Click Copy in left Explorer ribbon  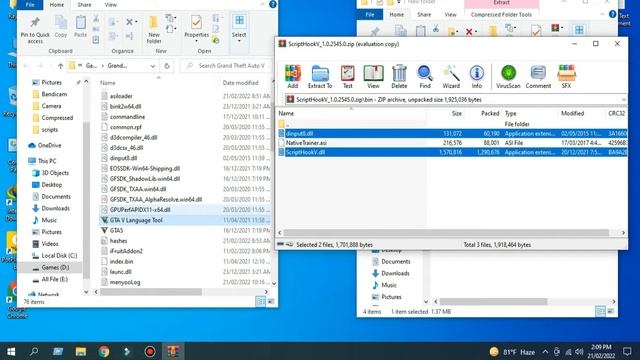click(61, 27)
